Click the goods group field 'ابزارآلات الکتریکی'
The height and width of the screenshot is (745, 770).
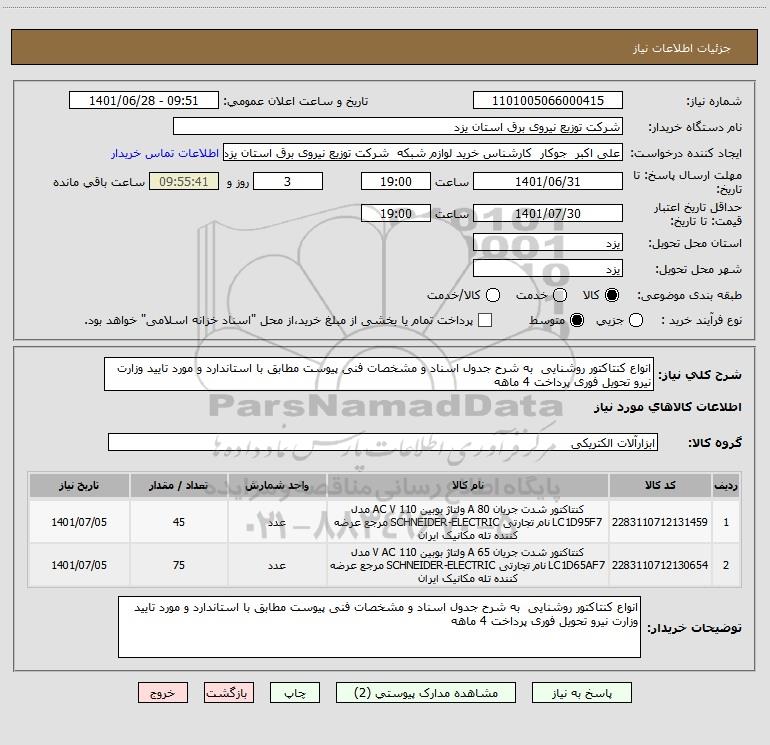pos(383,442)
